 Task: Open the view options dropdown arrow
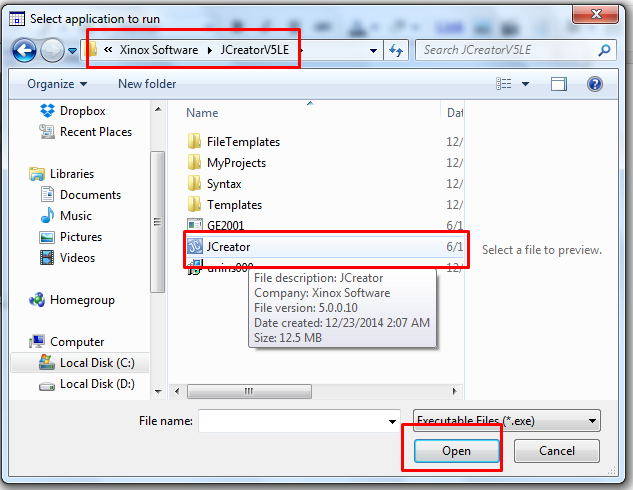click(525, 84)
